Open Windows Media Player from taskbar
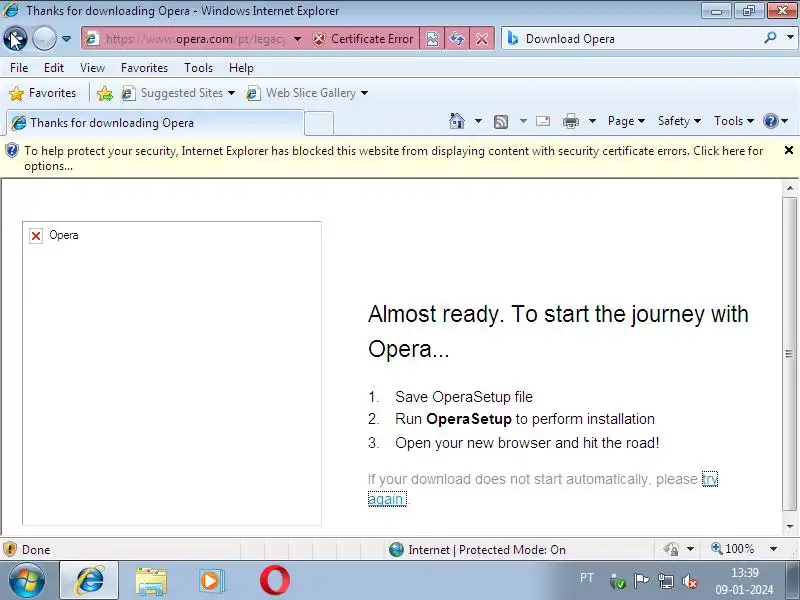Screen dimensions: 800x600 tap(211, 581)
